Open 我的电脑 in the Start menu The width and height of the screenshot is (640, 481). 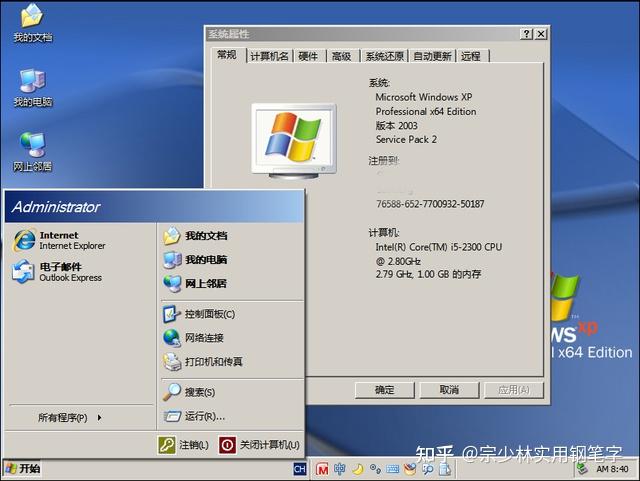tap(195, 260)
